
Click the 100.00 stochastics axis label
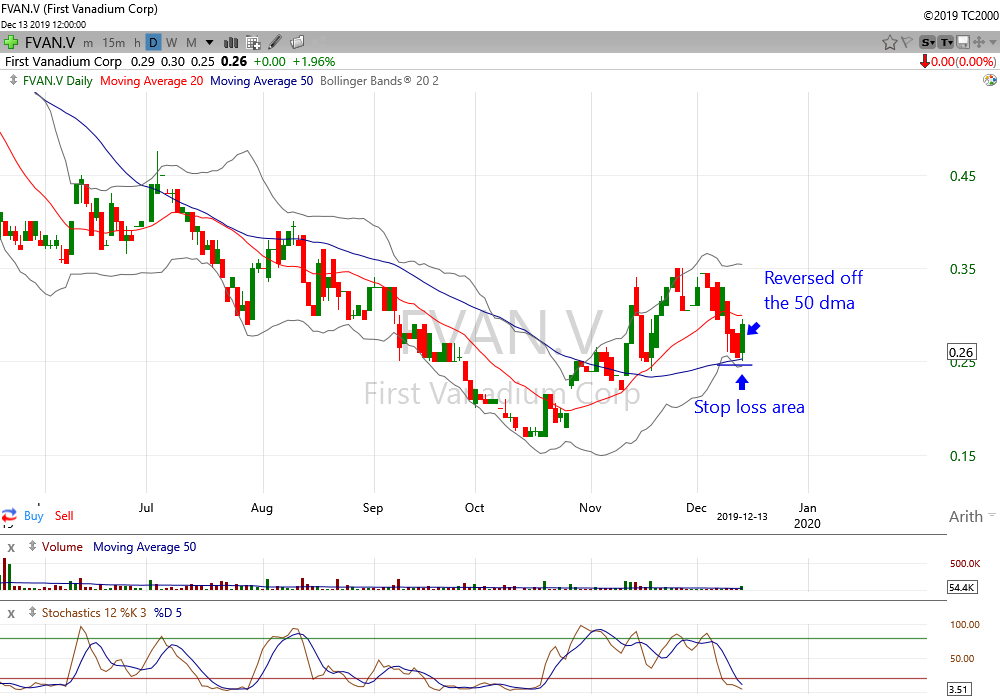click(964, 625)
